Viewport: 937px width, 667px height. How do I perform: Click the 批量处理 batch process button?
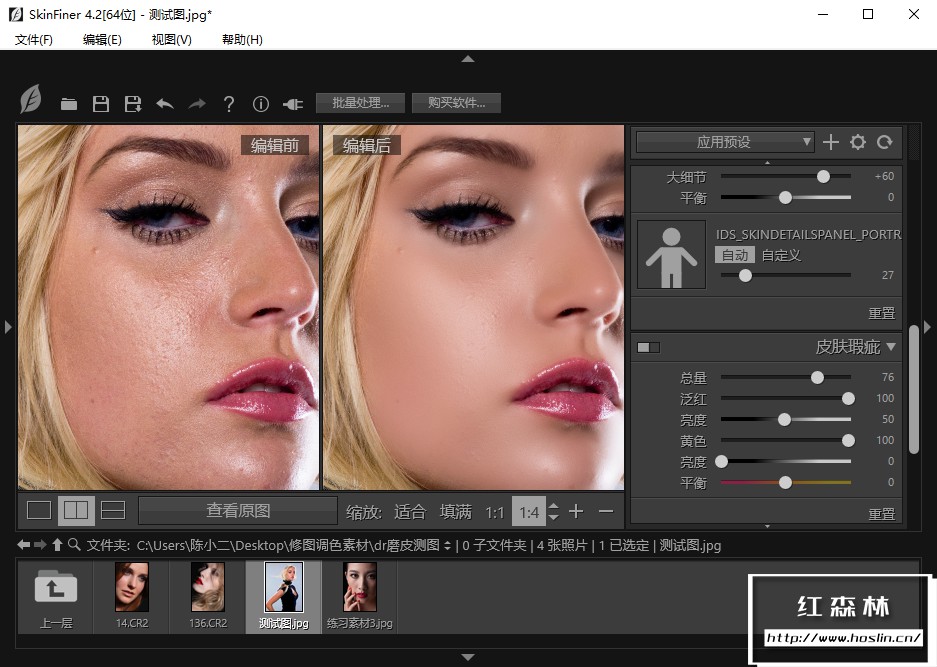[x=360, y=103]
